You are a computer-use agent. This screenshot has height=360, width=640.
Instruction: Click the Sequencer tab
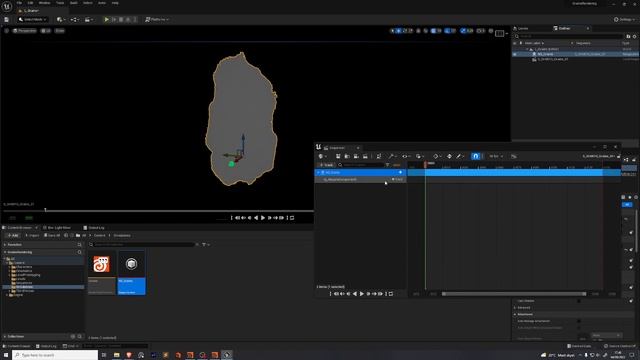point(337,148)
